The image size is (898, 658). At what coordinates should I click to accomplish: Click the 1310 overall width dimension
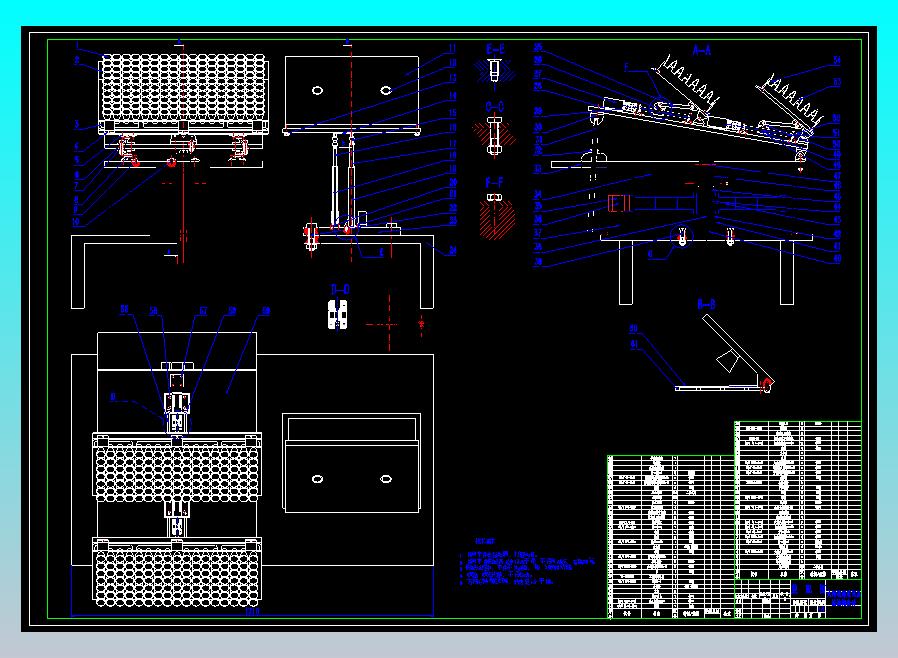253,612
